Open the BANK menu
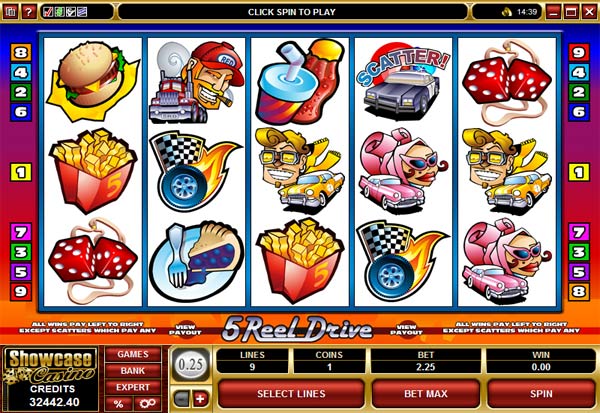The width and height of the screenshot is (600, 413). [133, 371]
